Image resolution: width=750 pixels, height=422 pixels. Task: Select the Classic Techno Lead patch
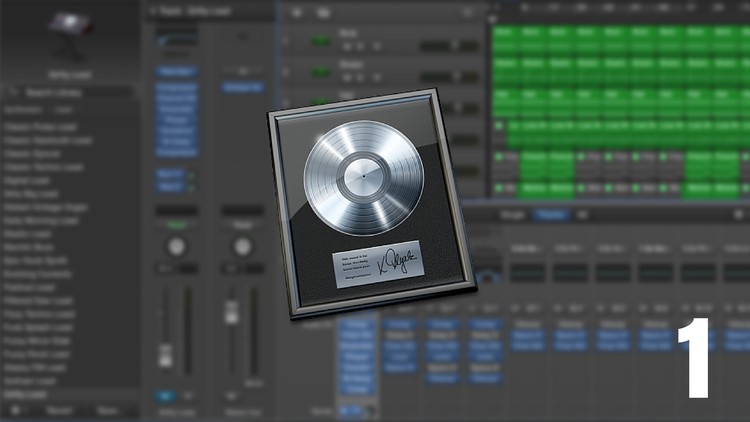click(x=43, y=167)
